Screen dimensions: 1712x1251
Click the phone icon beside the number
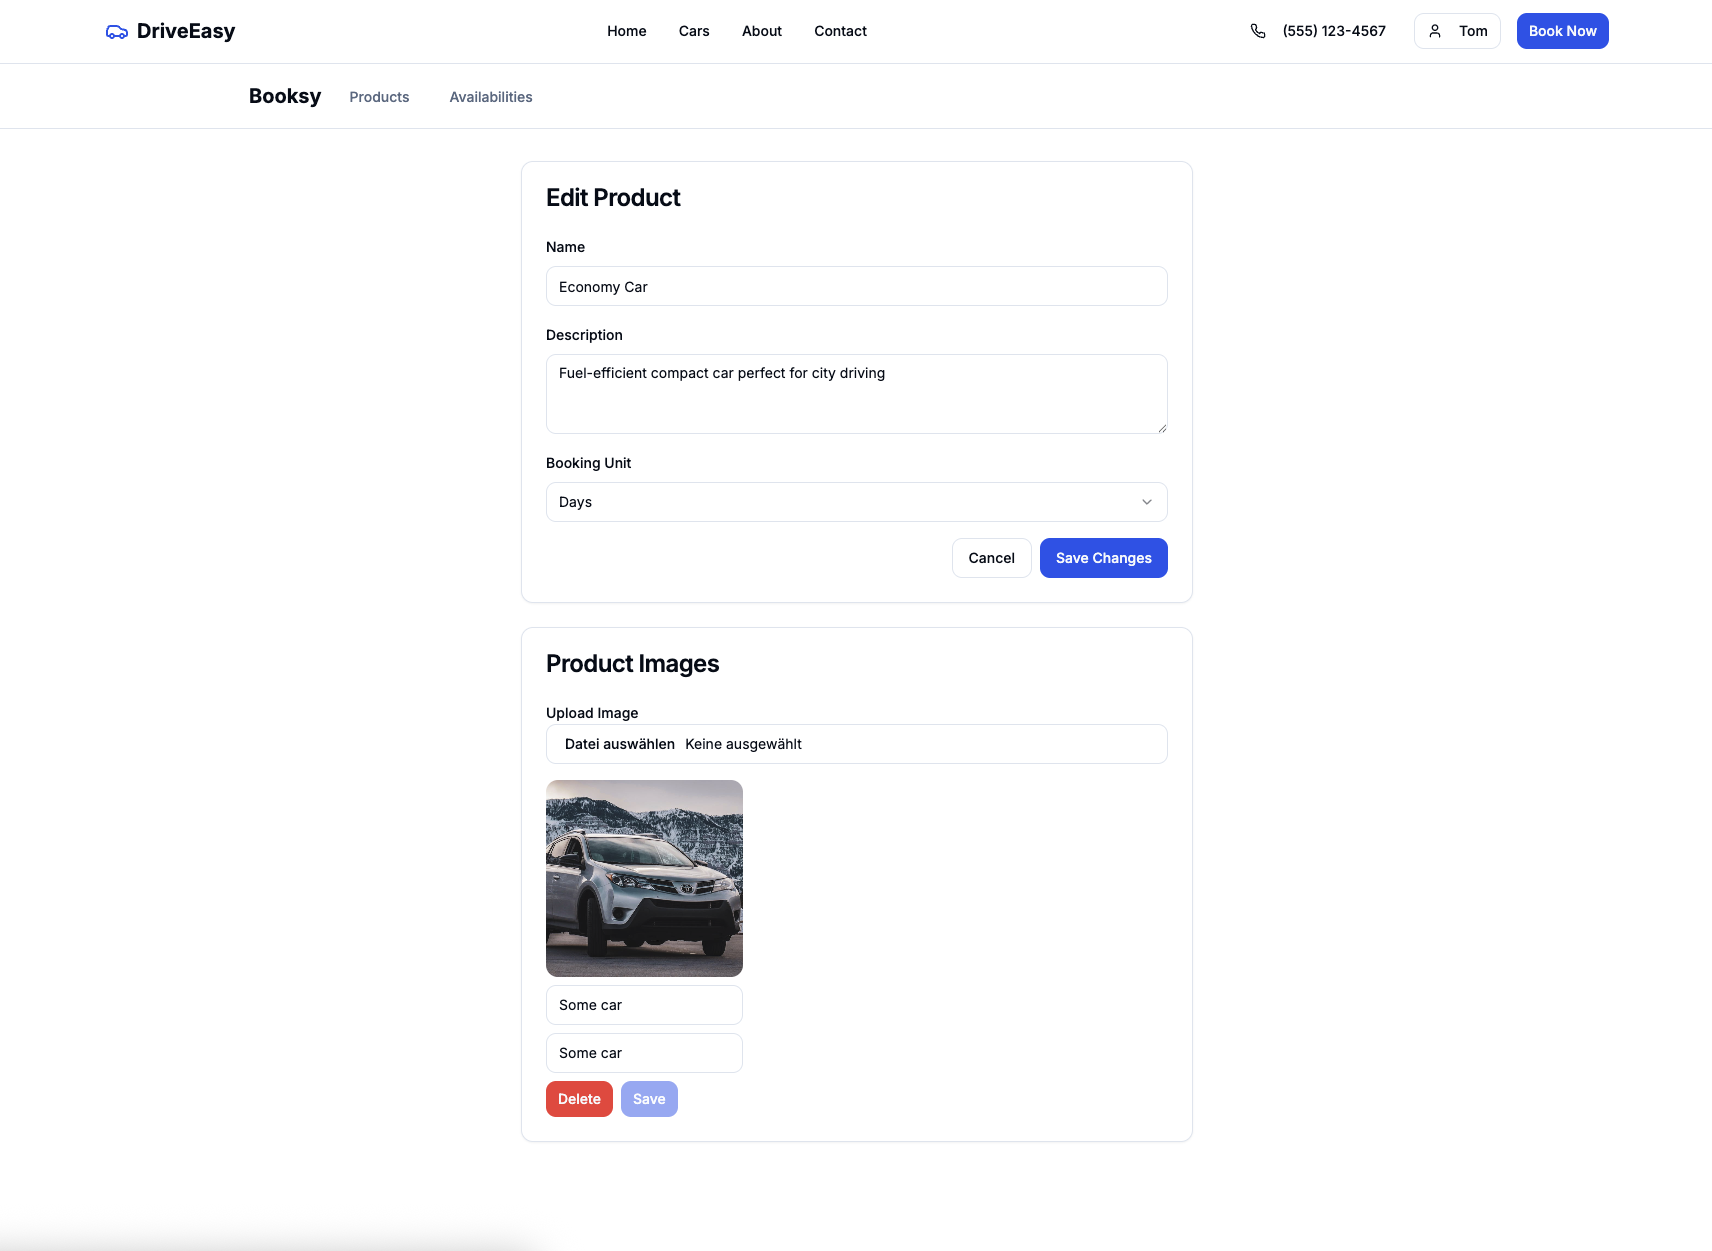(1258, 31)
